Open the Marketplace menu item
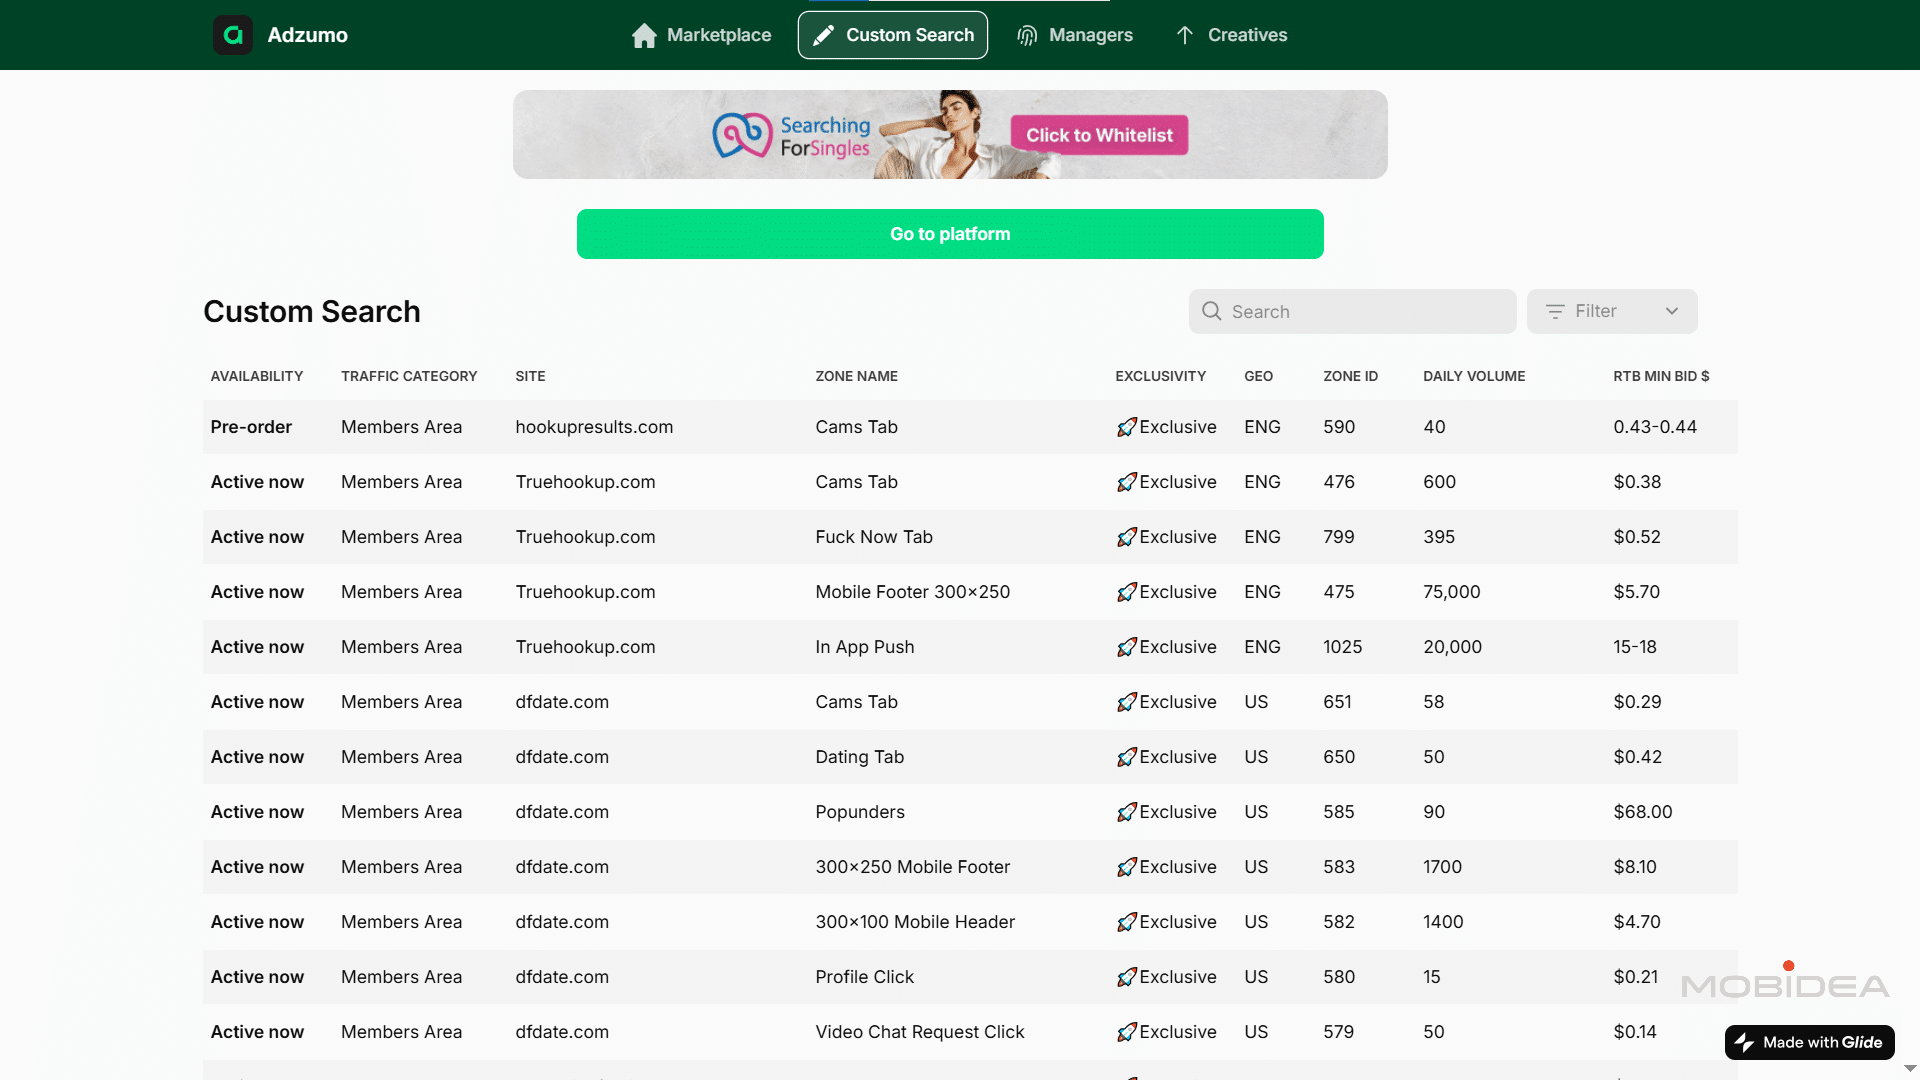 tap(719, 35)
